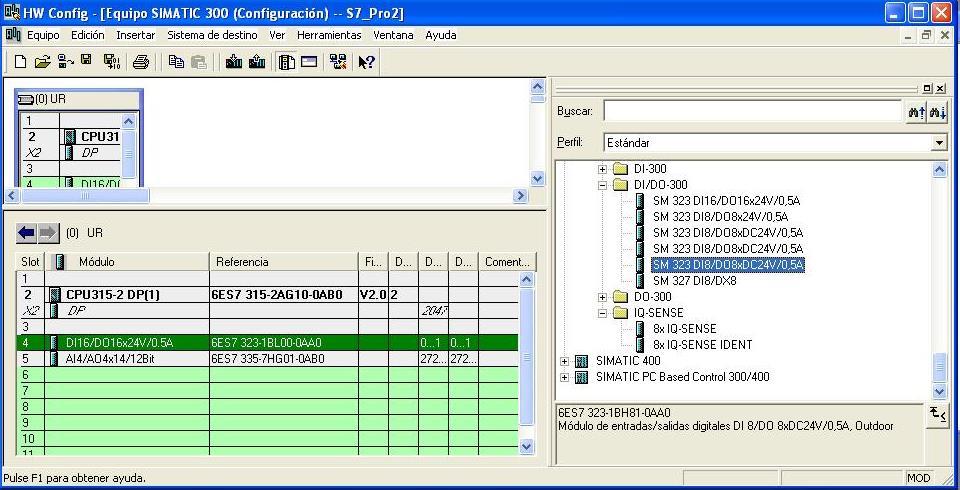Viewport: 960px width, 490px height.
Task: Open the Equipo menu
Action: click(43, 36)
